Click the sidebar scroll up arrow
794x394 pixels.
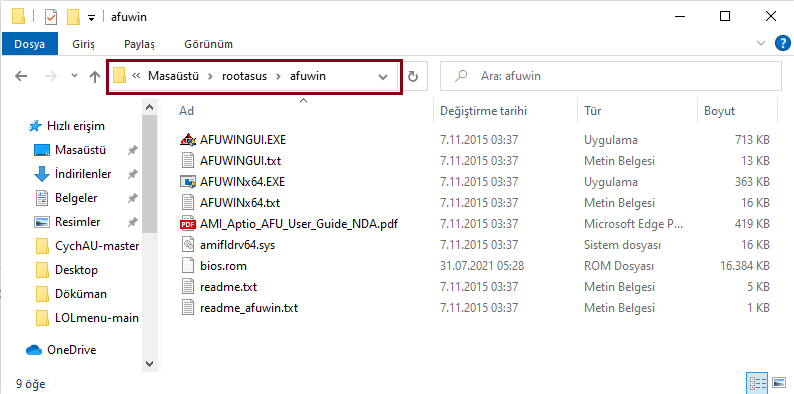click(x=149, y=108)
